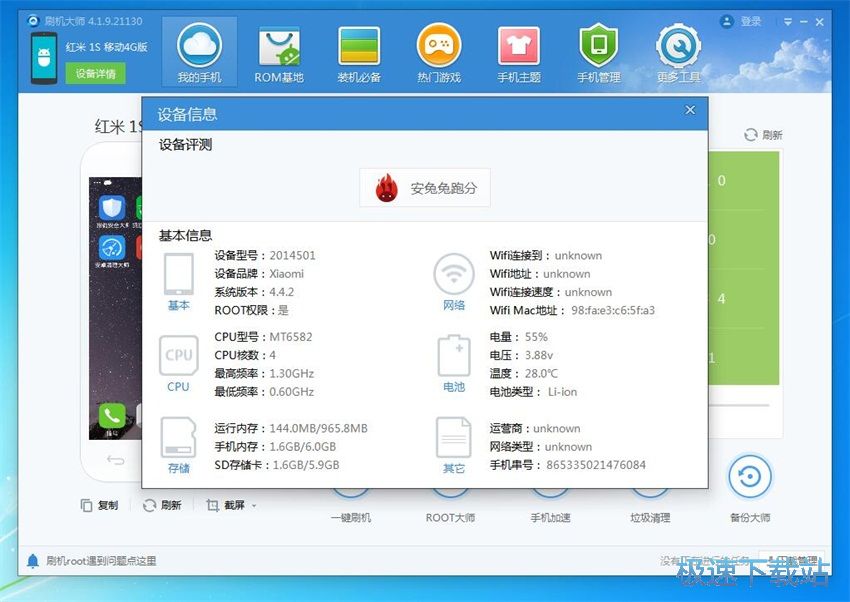
Task: Close the 设备信息 dialog
Action: tap(690, 110)
